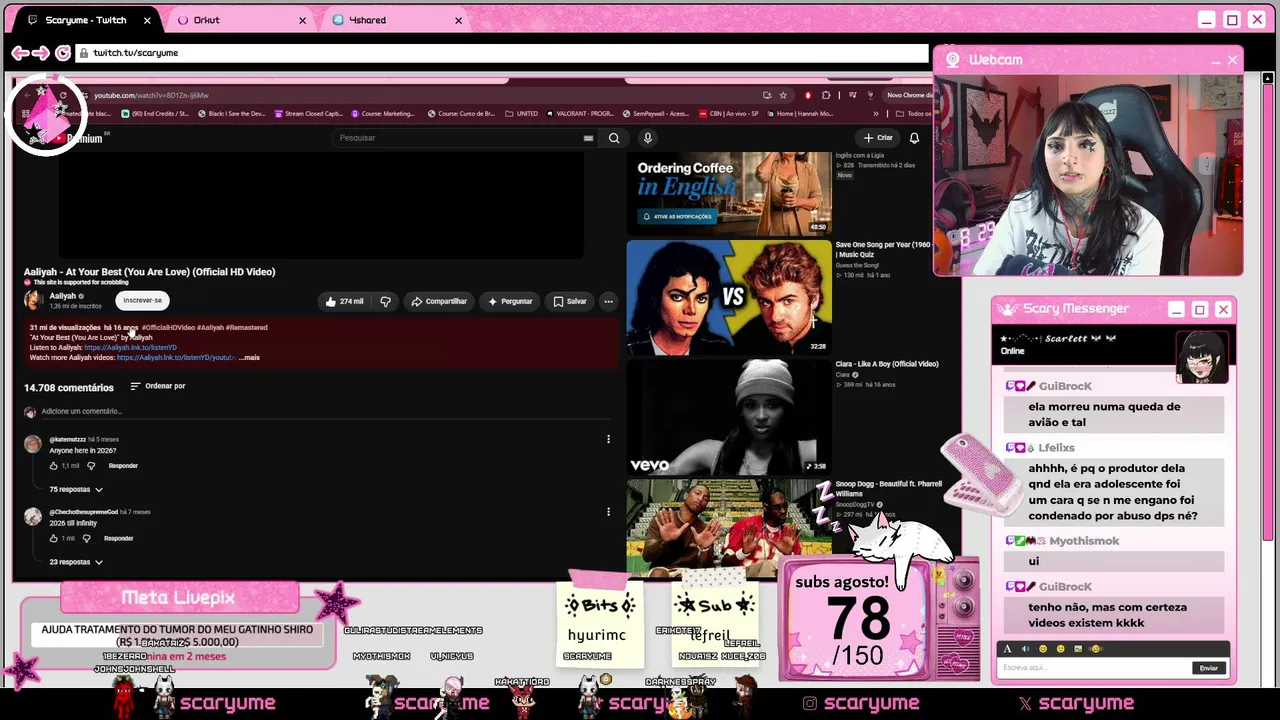Minimize the Scary Messenger window
Image resolution: width=1280 pixels, height=720 pixels.
point(1176,310)
